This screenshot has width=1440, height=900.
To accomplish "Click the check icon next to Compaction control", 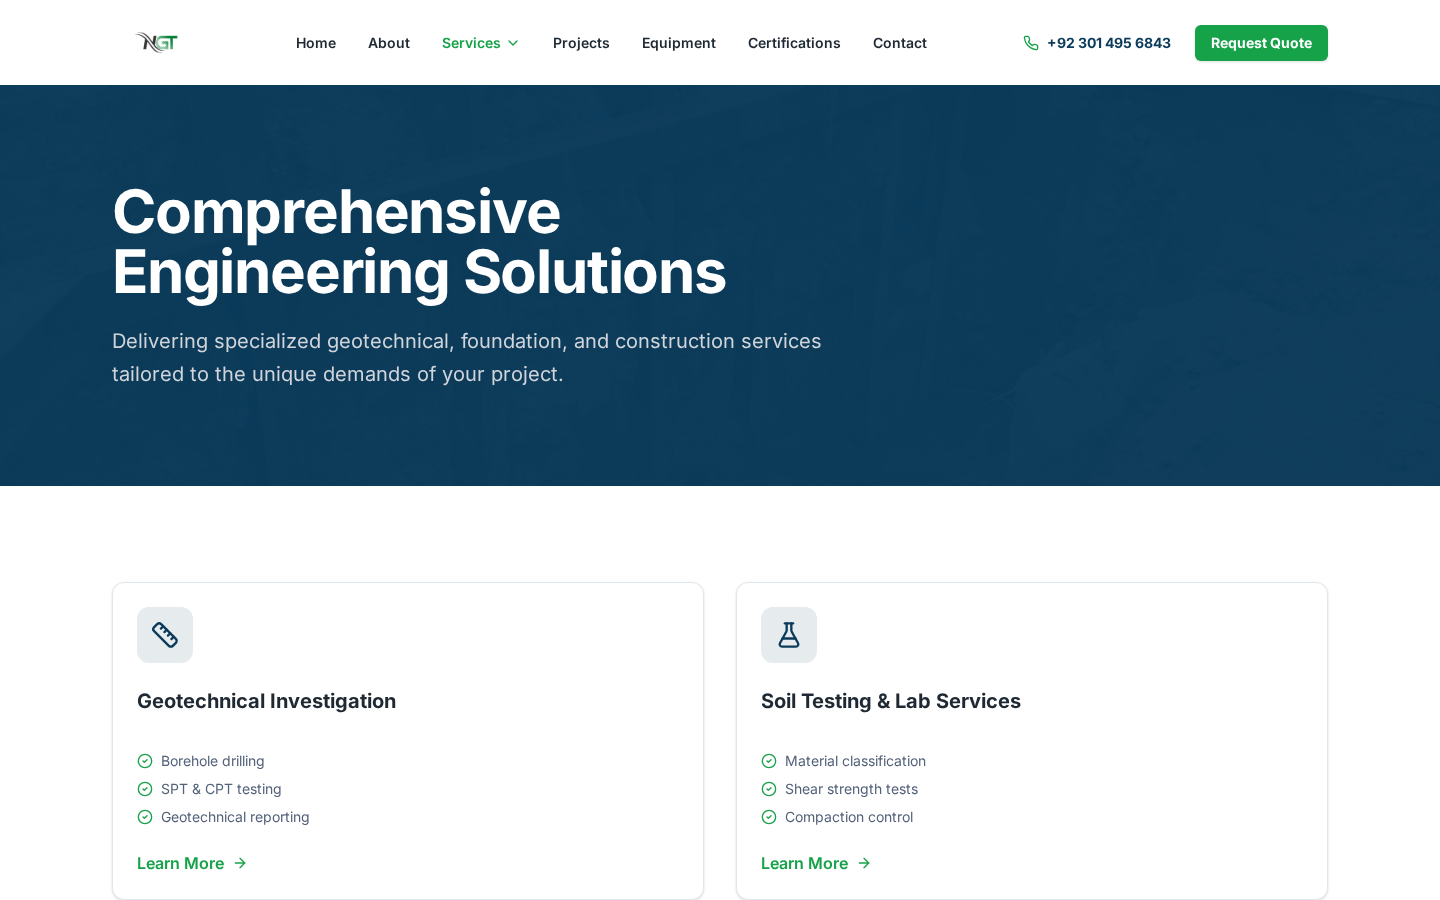I will (769, 817).
